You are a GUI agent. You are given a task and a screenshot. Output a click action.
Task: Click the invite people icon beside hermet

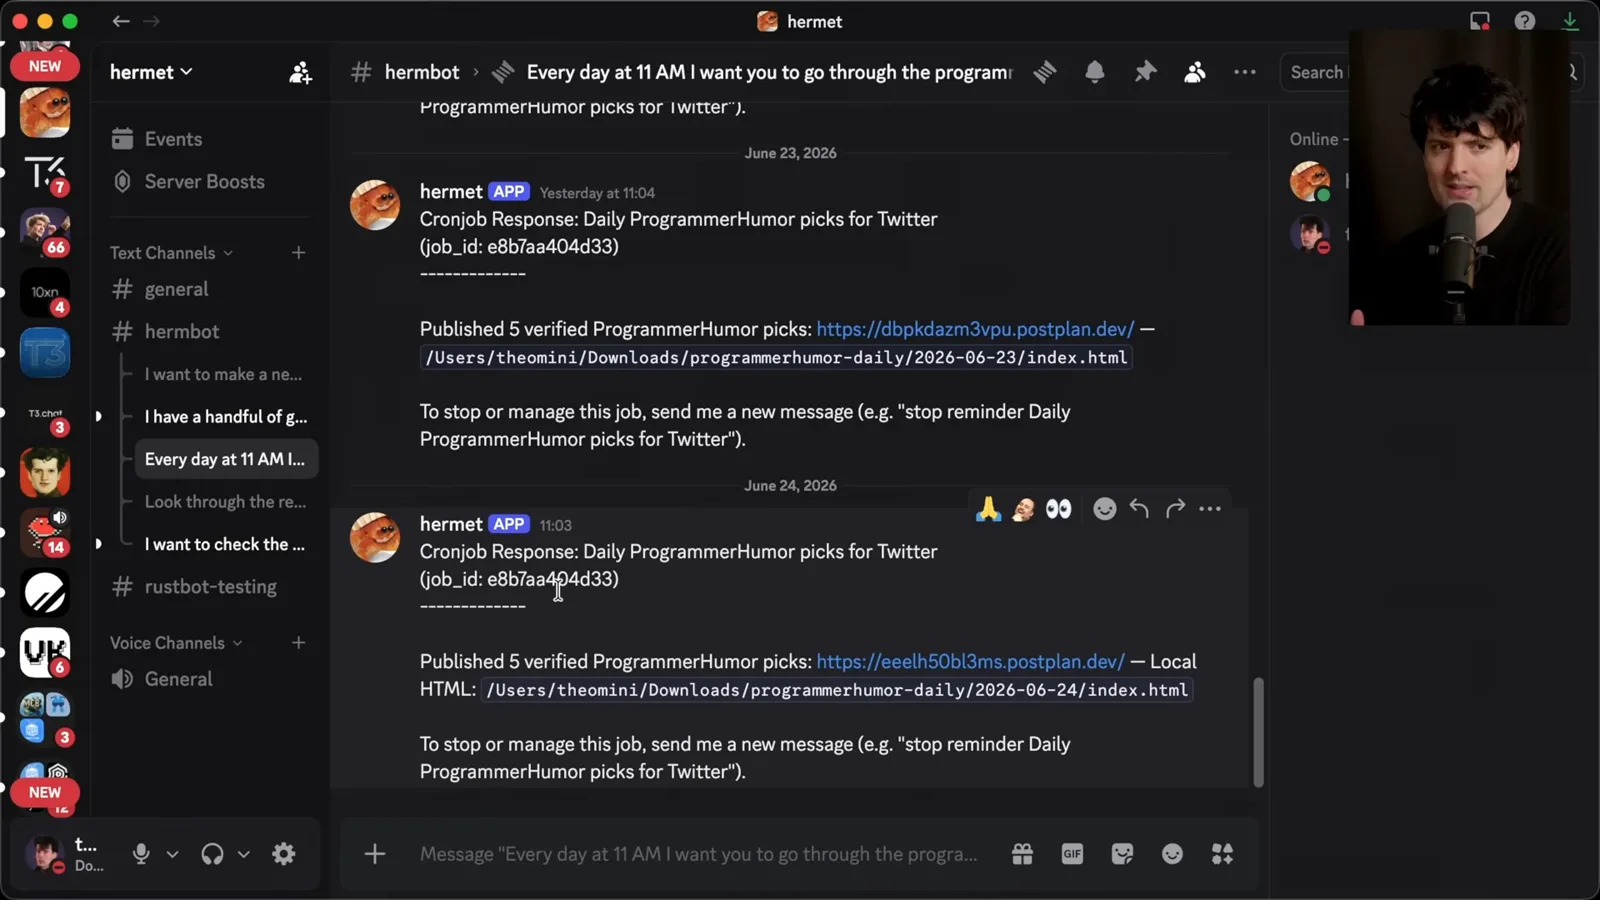point(300,72)
